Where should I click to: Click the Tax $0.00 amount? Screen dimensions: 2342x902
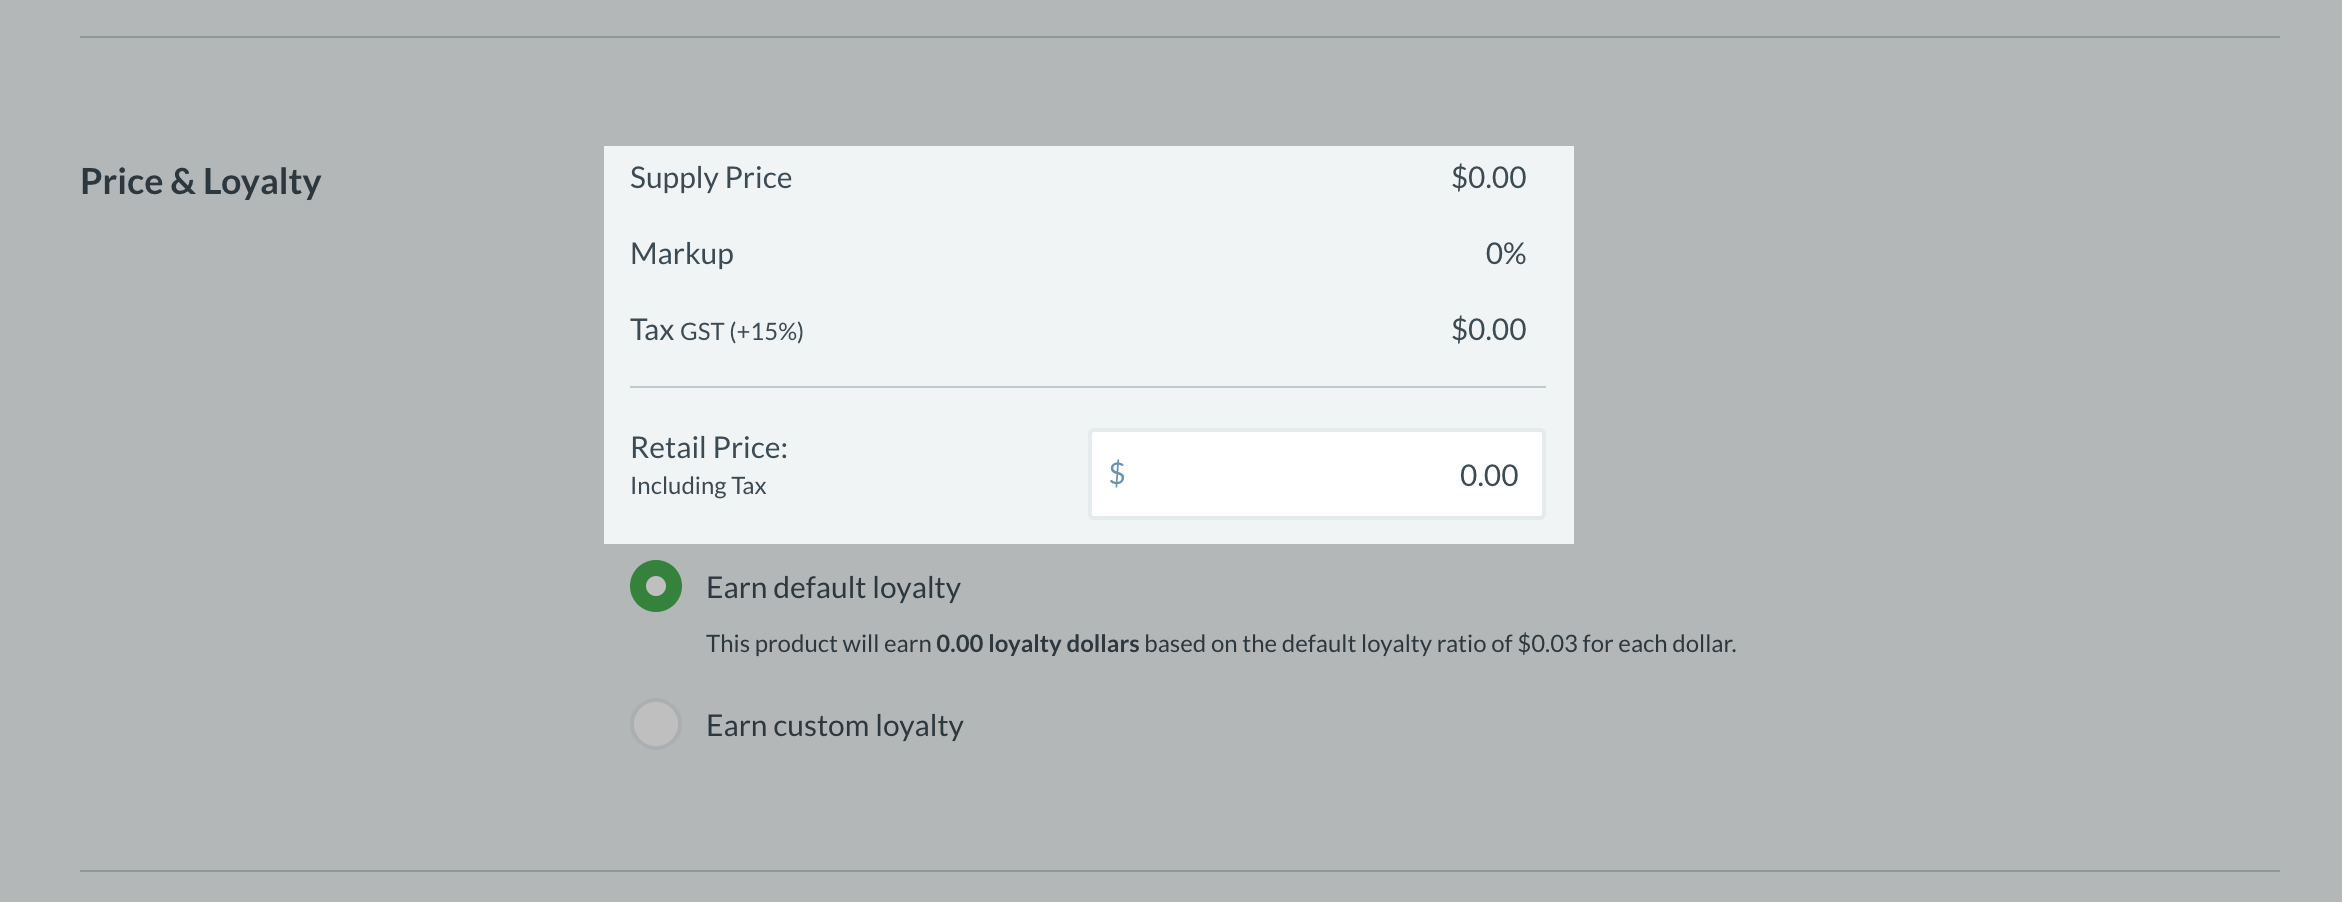[x=1488, y=330]
